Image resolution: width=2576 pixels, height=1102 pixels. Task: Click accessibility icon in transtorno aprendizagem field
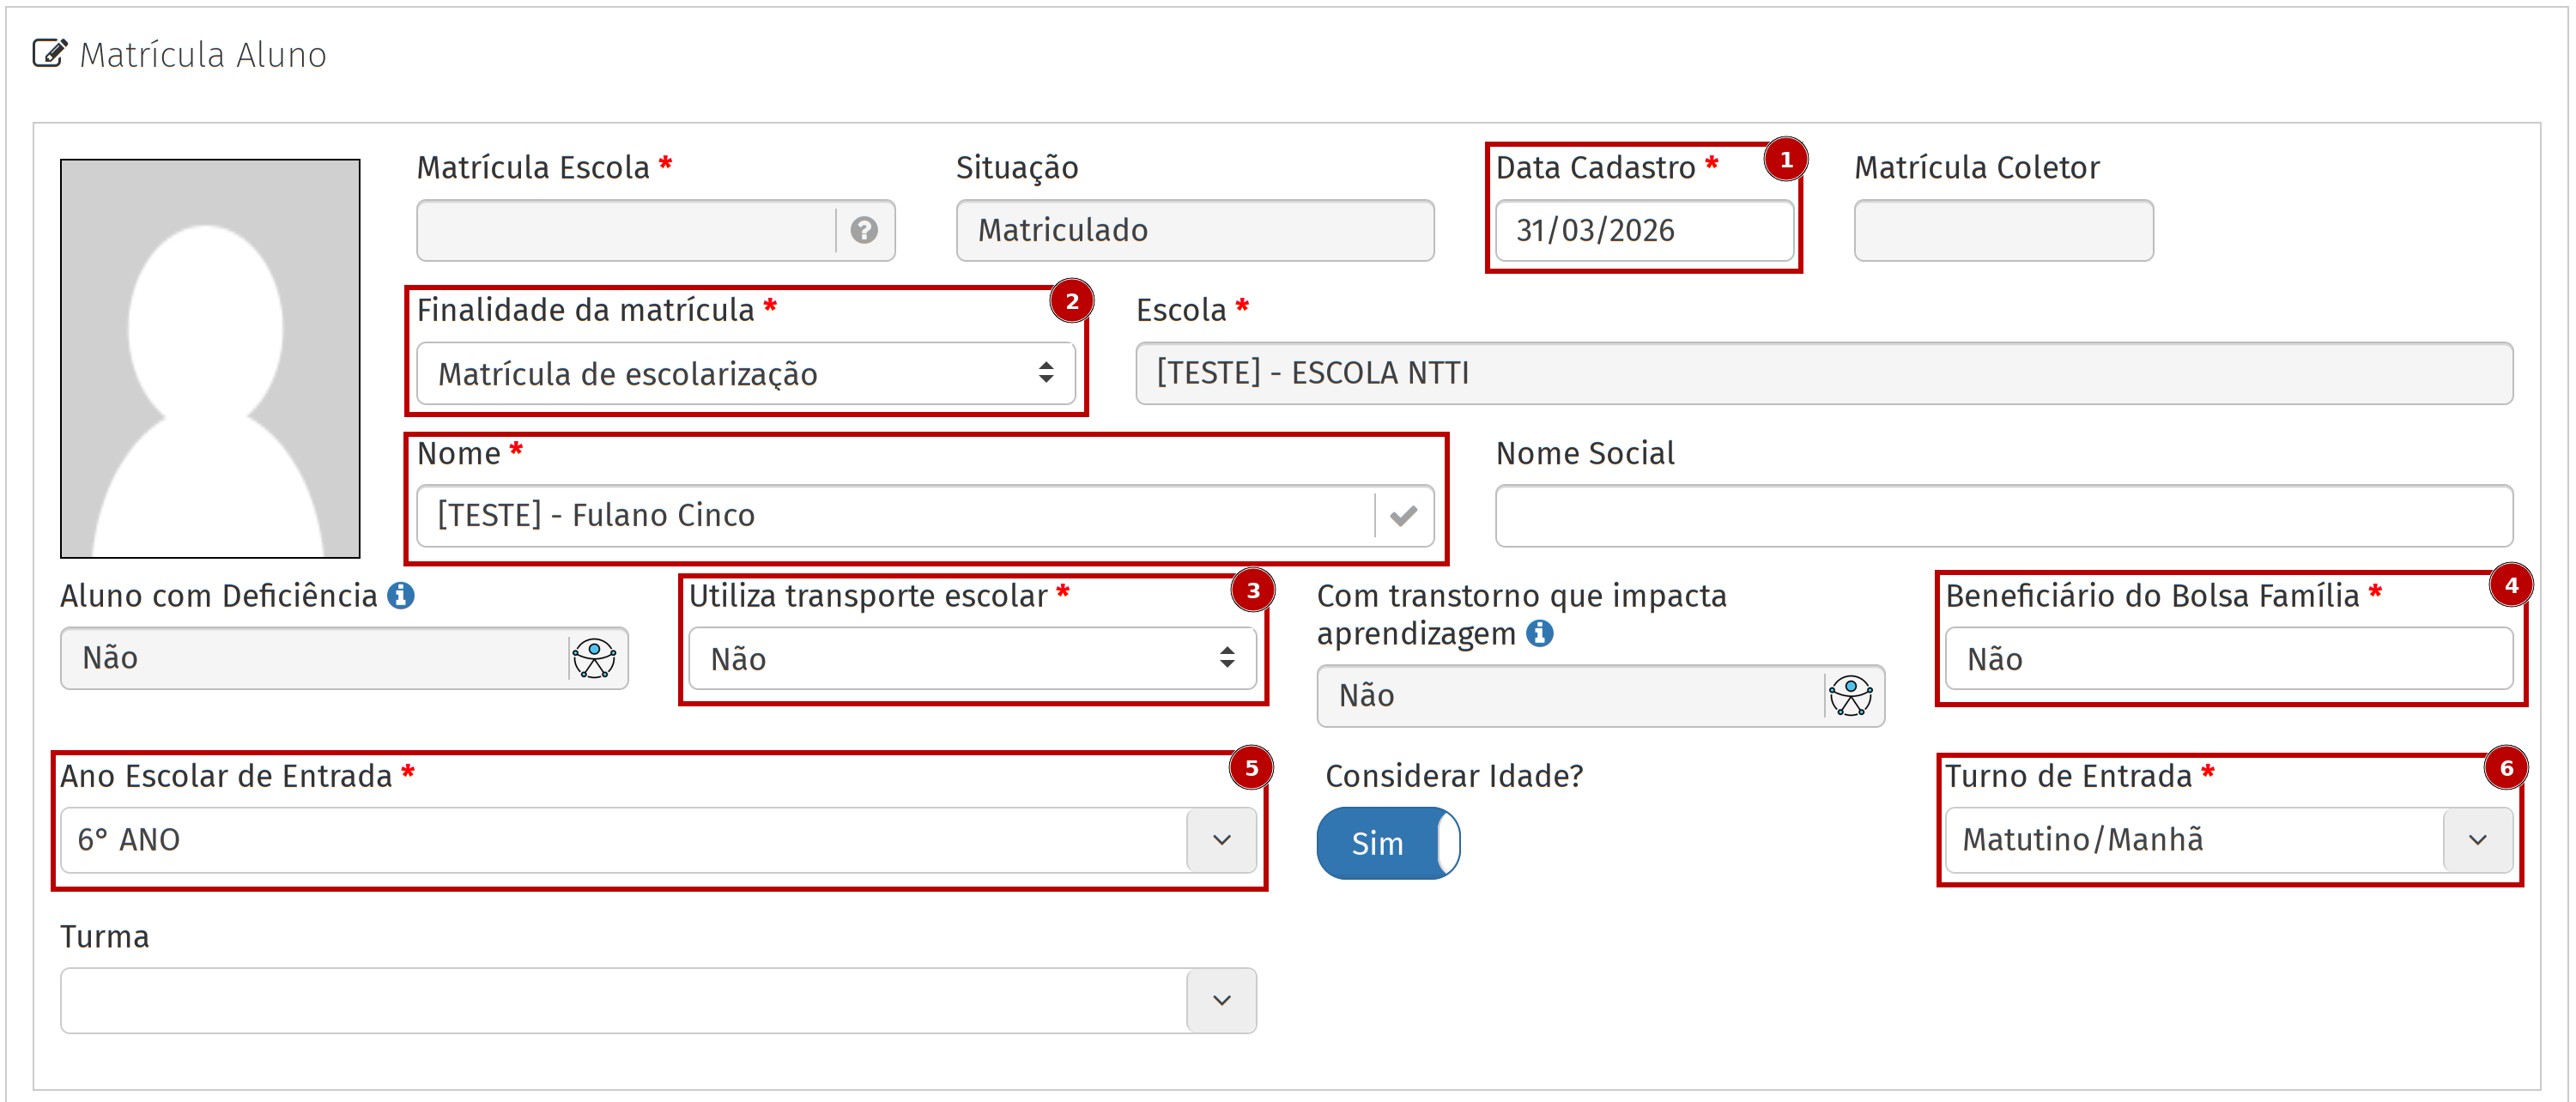(1850, 695)
